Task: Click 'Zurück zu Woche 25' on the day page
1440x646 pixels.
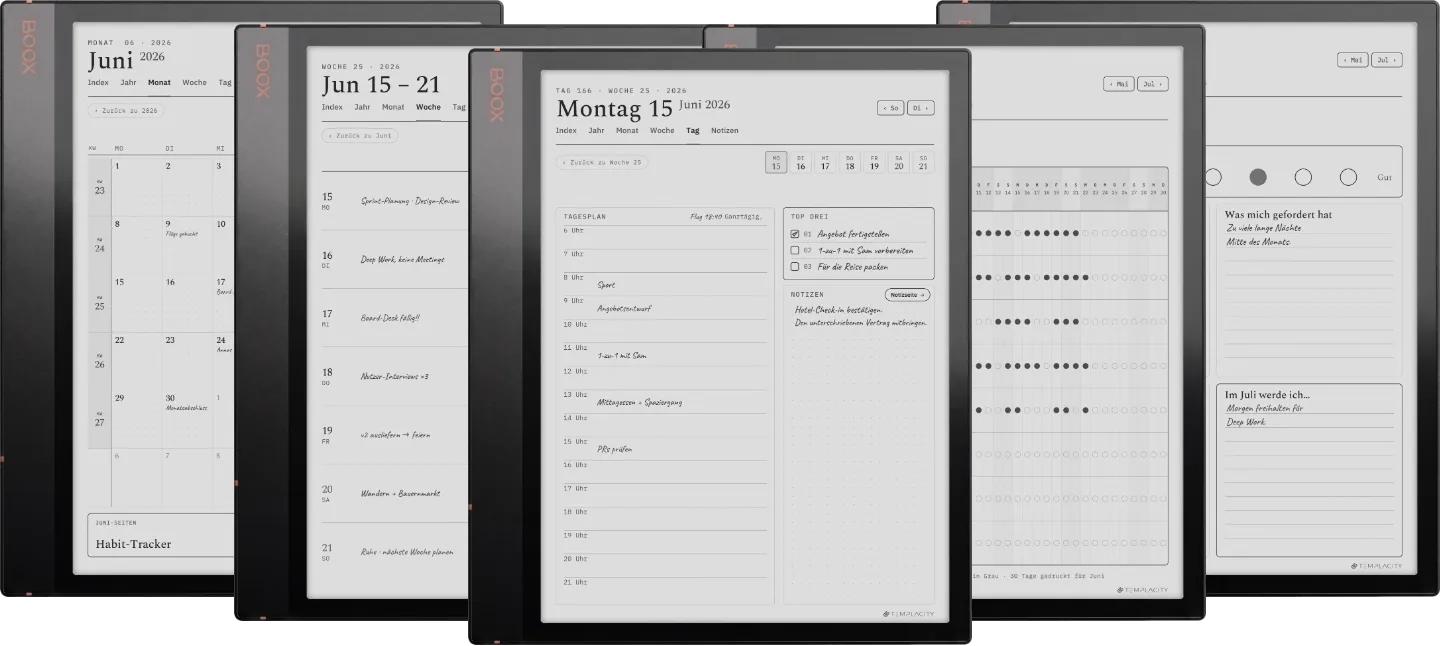Action: pyautogui.click(x=602, y=162)
